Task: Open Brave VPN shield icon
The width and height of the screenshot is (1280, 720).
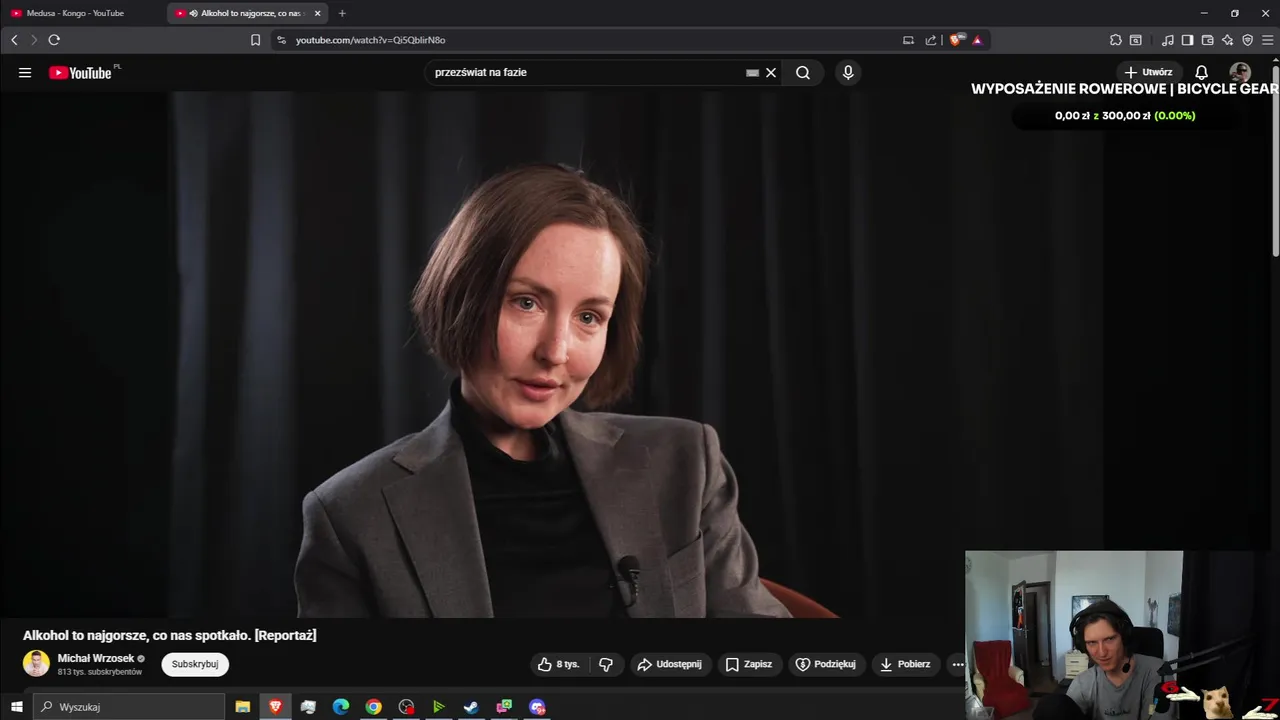Action: tap(1247, 40)
